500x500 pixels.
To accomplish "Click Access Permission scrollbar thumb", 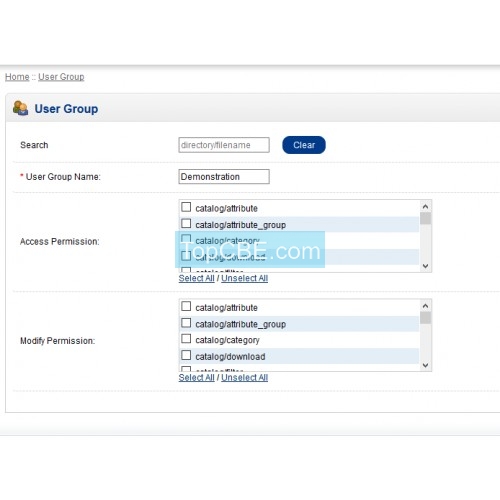I will [425, 218].
